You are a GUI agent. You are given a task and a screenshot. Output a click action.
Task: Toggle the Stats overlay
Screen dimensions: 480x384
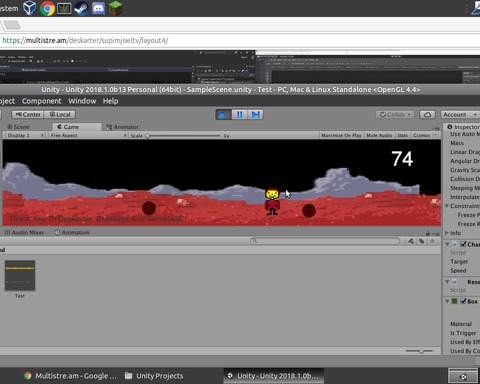coord(402,135)
